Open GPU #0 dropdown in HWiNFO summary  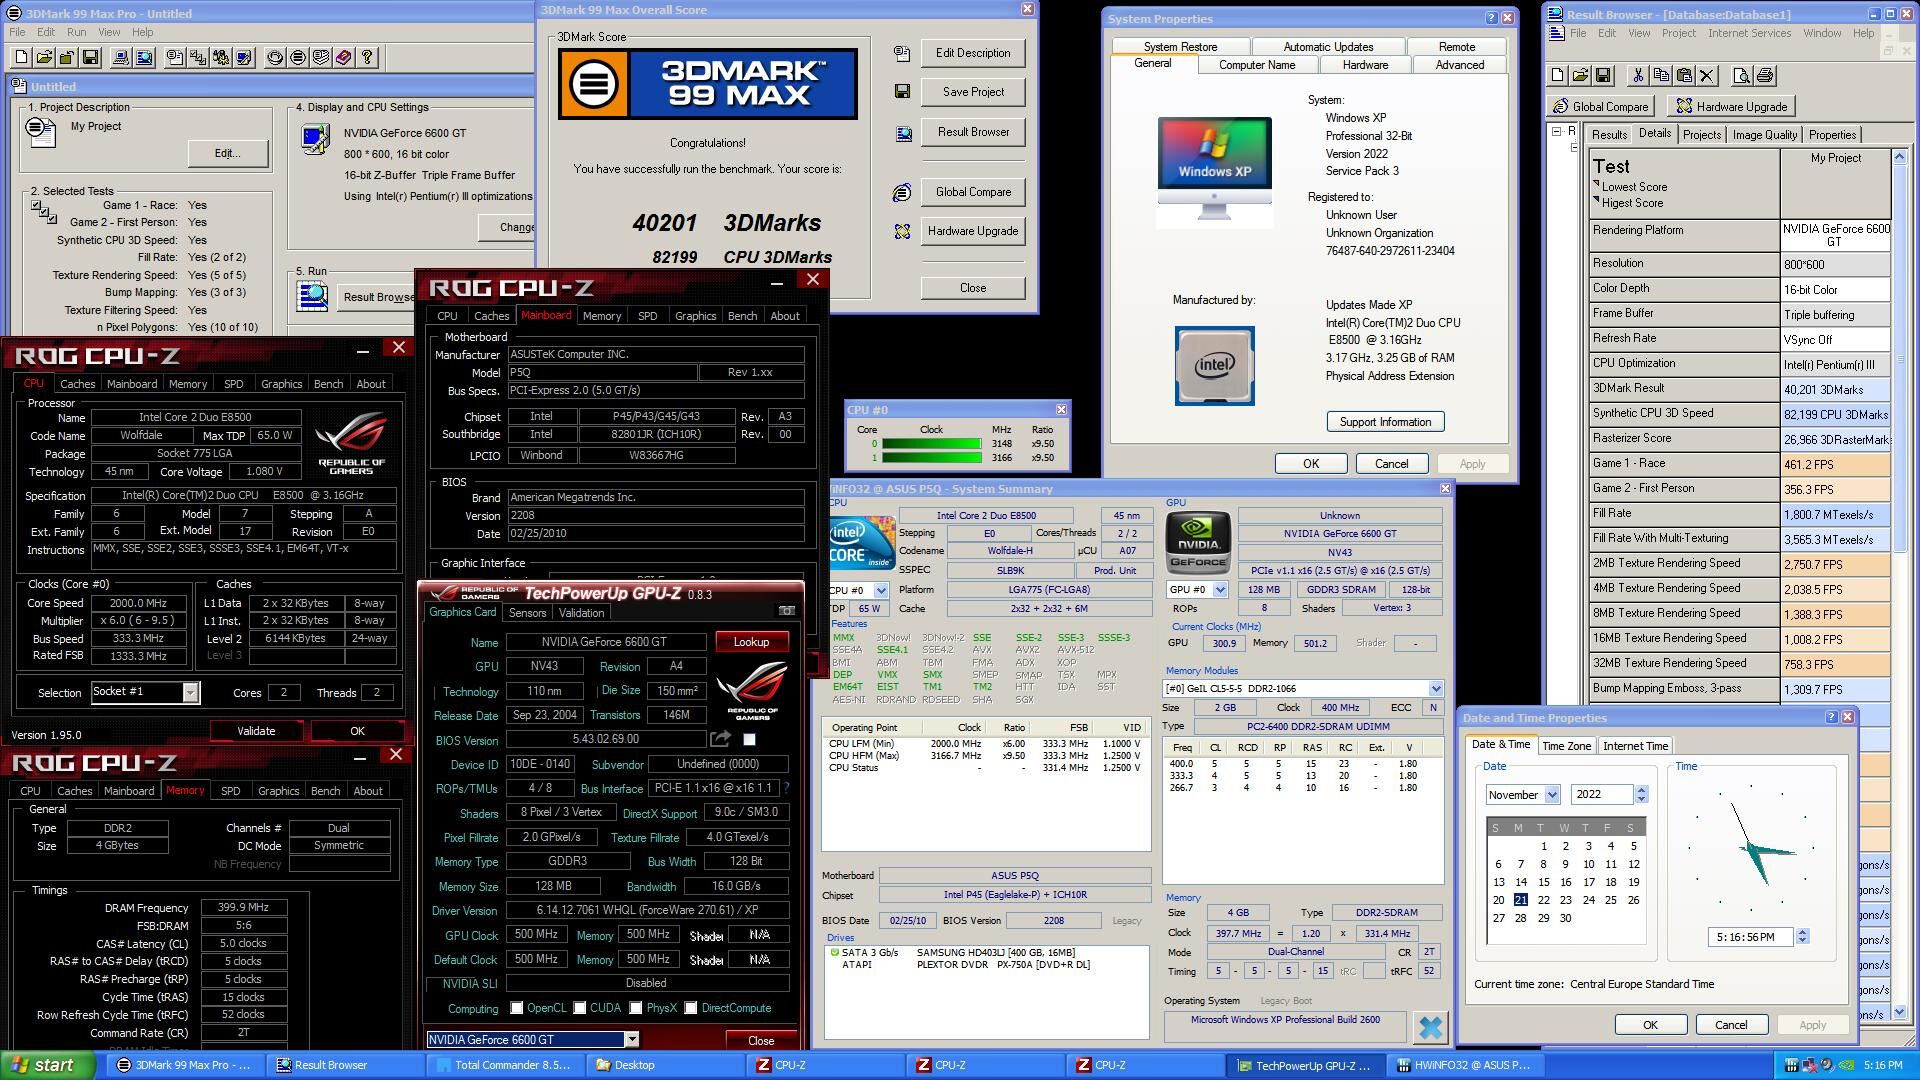1220,590
